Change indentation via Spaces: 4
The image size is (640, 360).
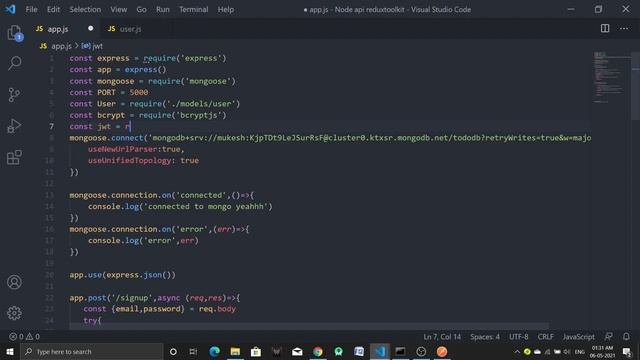coord(484,337)
